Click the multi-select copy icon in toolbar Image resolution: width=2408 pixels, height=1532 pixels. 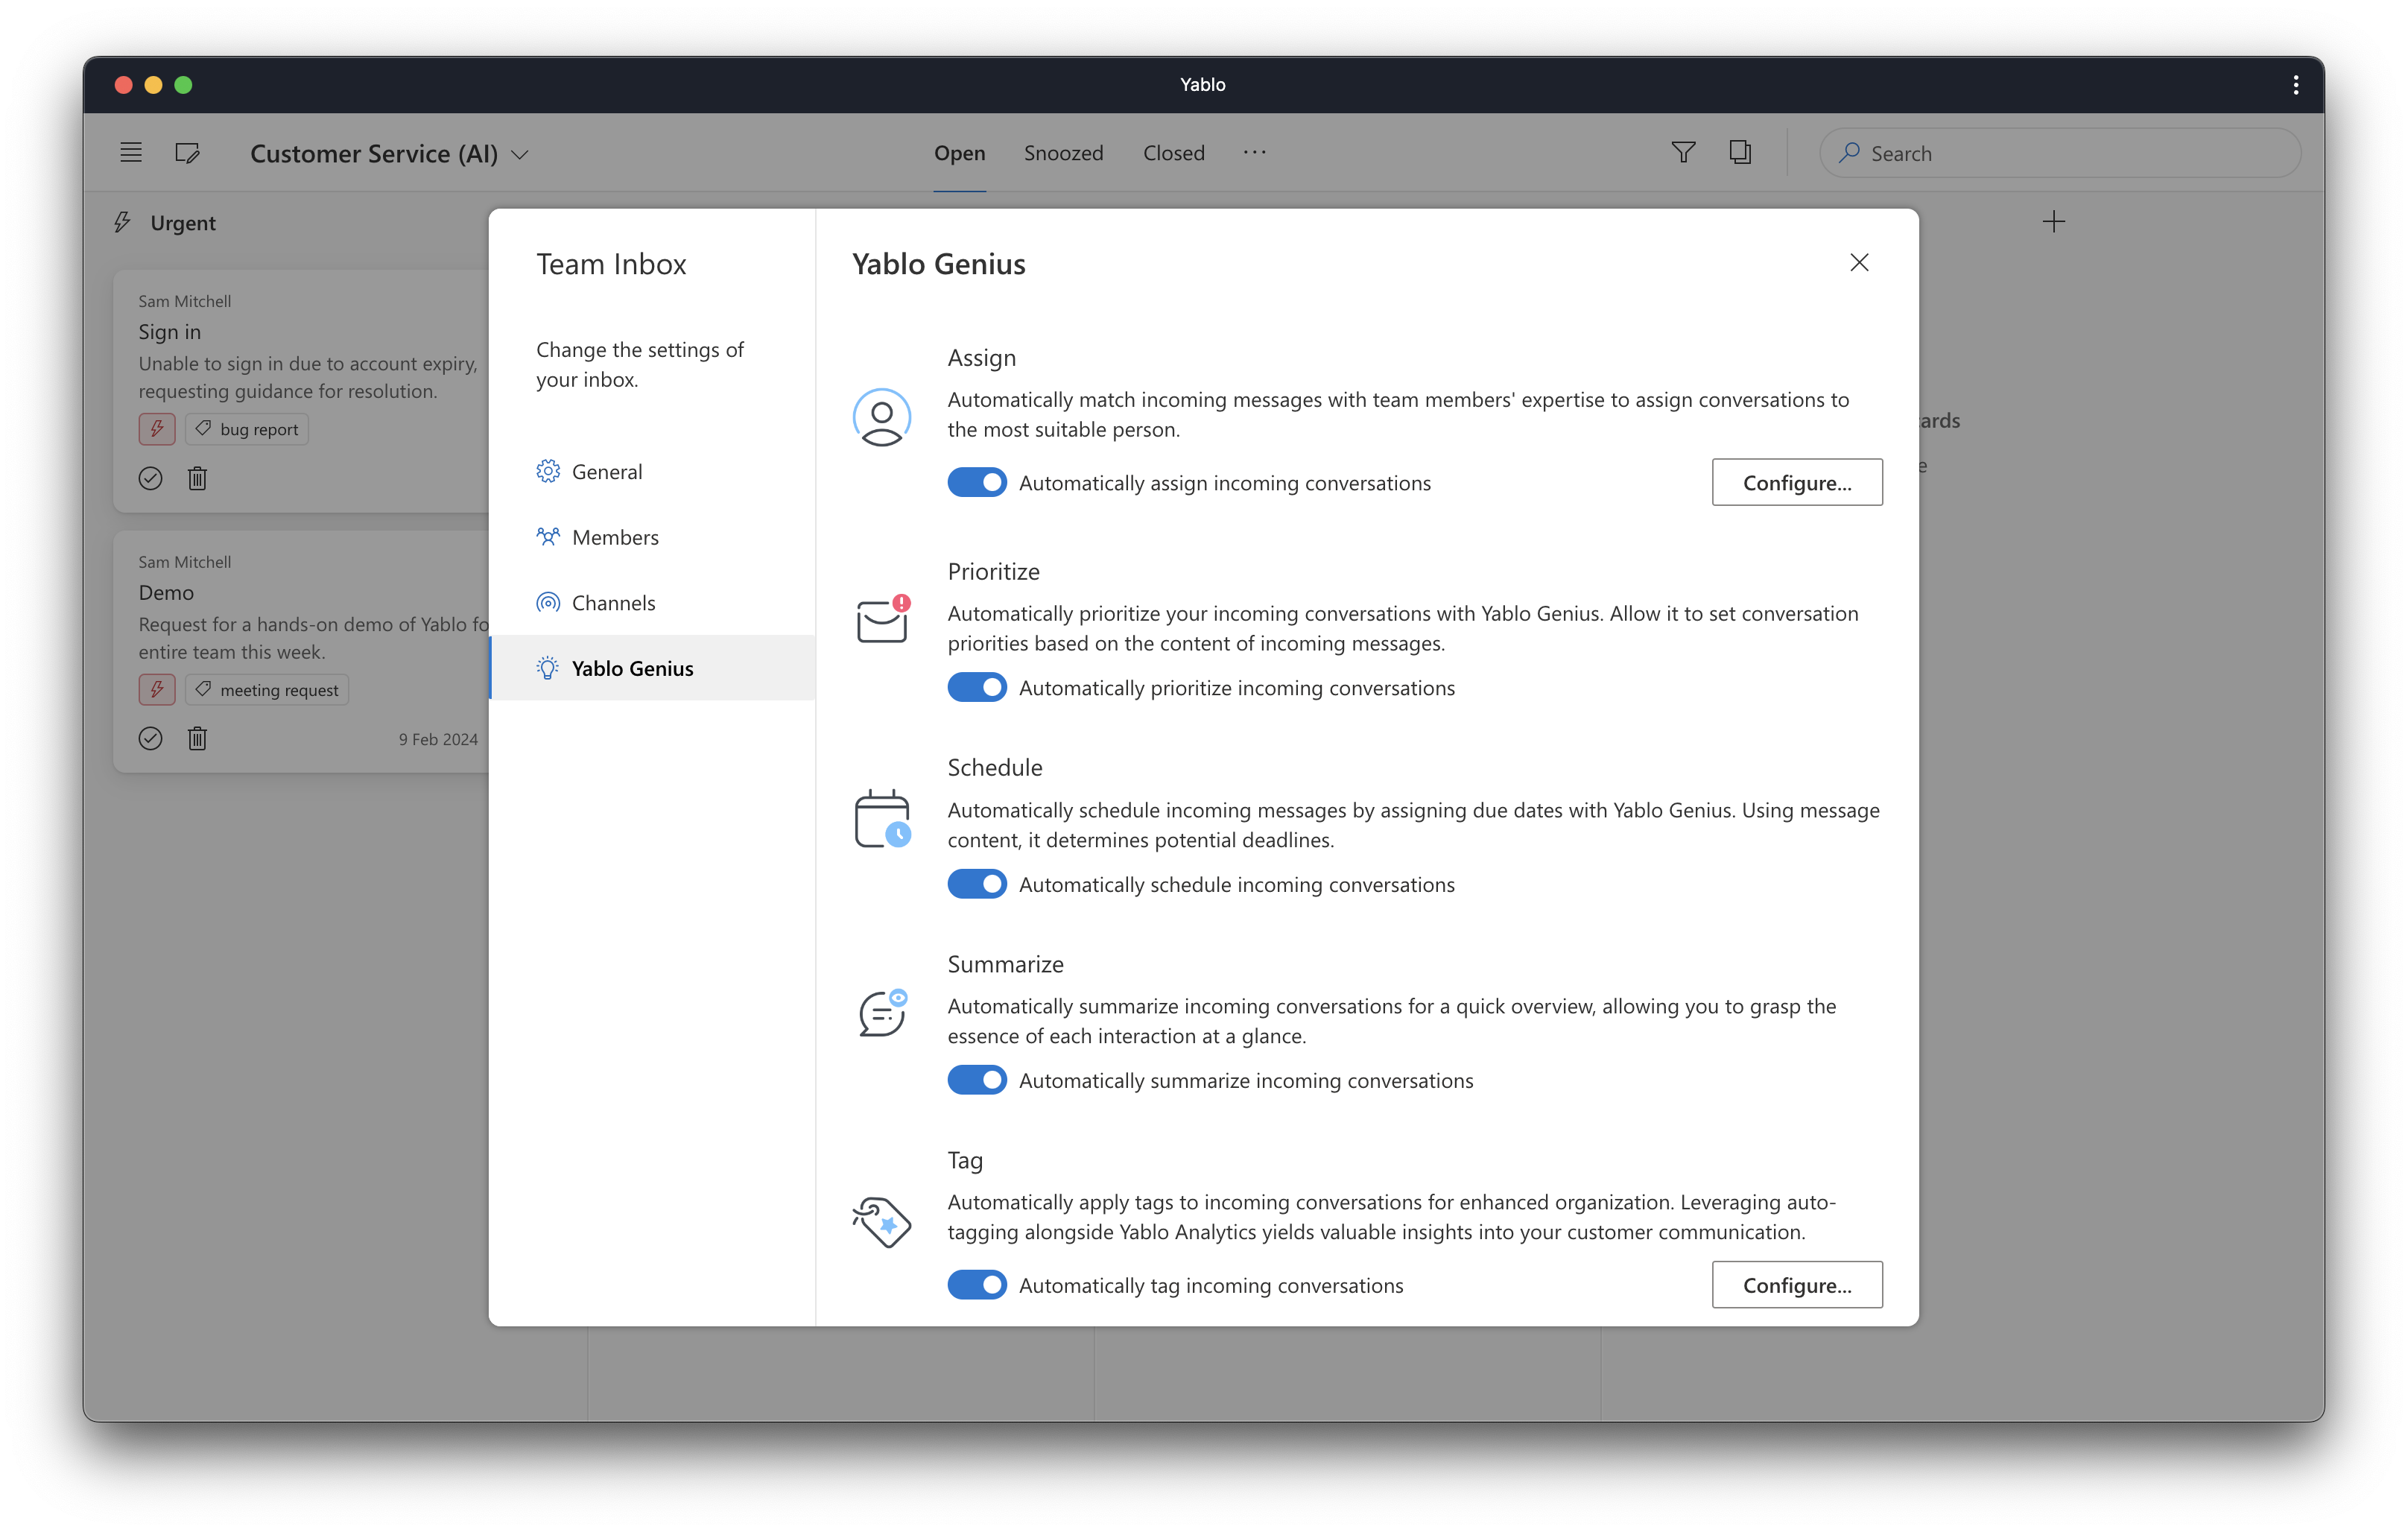[1740, 152]
